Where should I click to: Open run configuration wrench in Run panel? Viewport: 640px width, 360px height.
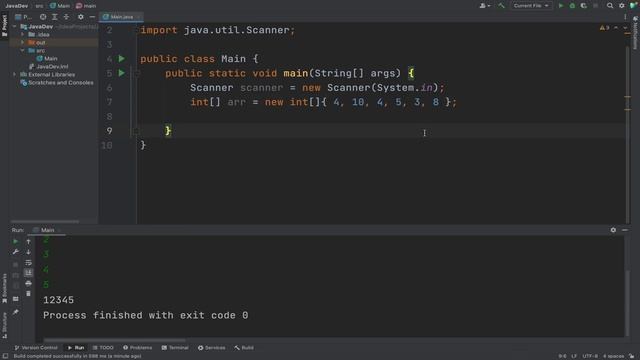(x=16, y=252)
